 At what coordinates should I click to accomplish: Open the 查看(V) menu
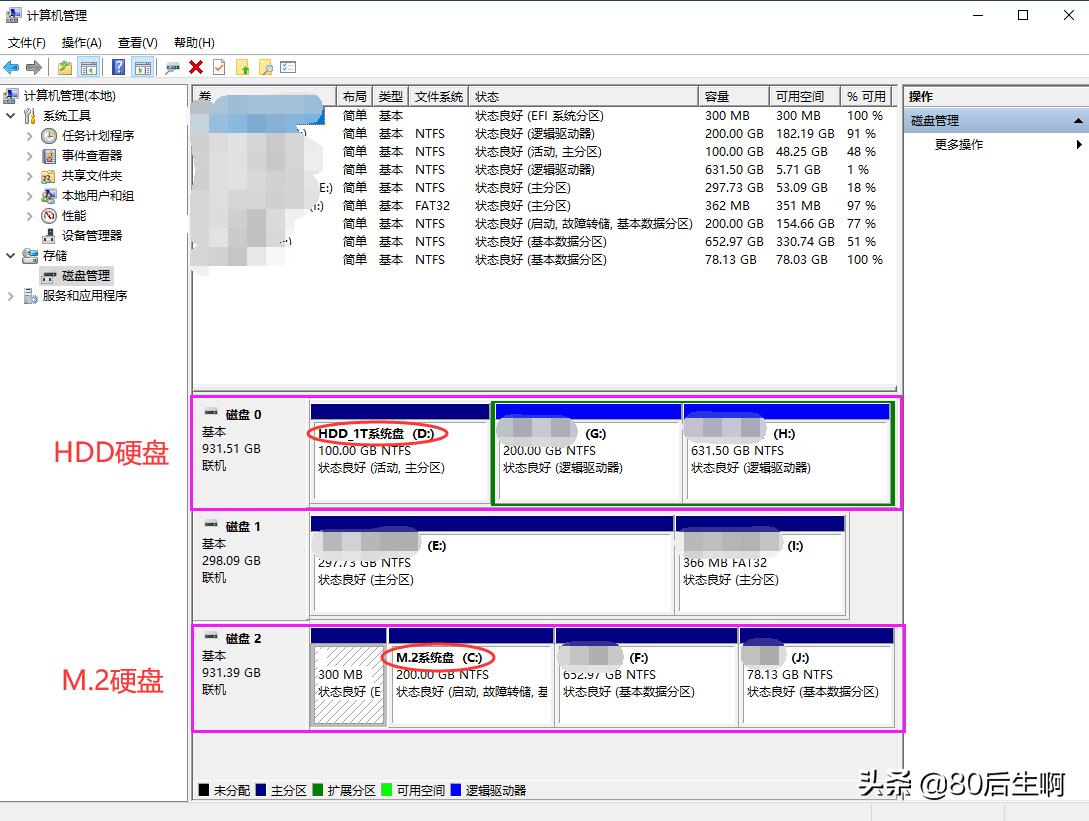(137, 42)
